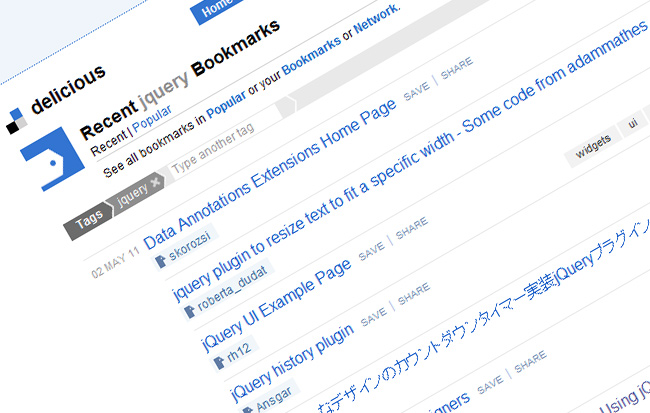Click the delicious logo squares icon

tap(17, 121)
